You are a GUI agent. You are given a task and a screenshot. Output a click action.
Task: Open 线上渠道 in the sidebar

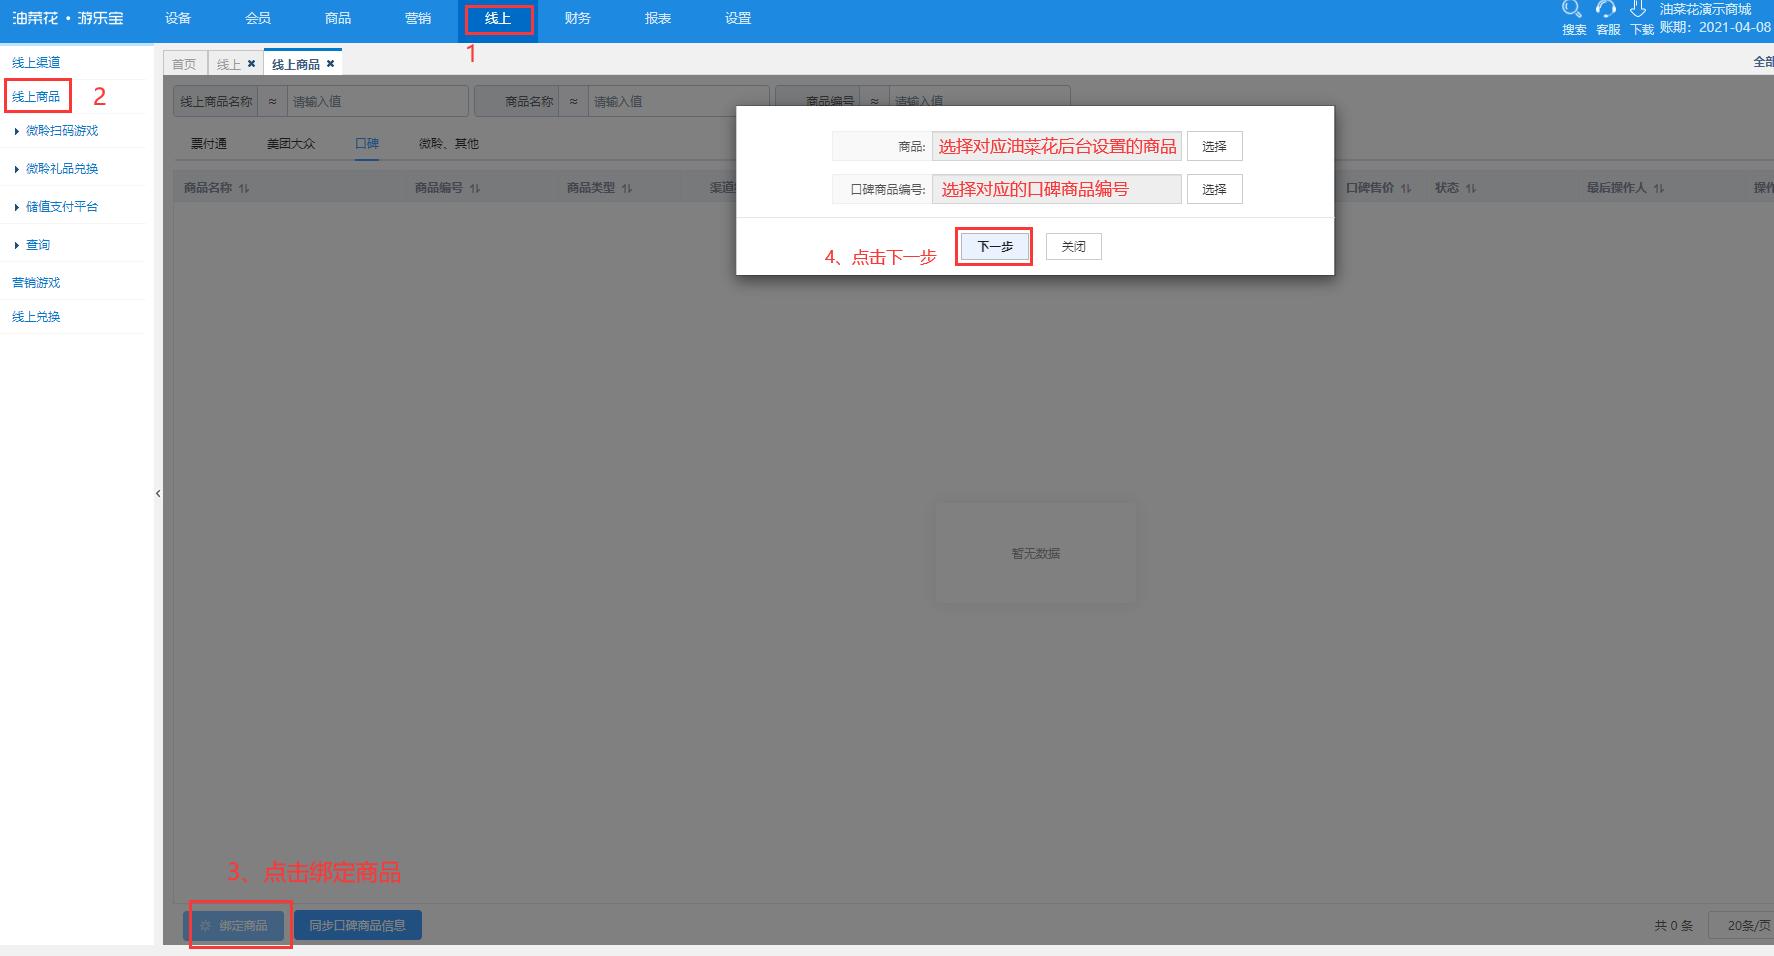36,62
